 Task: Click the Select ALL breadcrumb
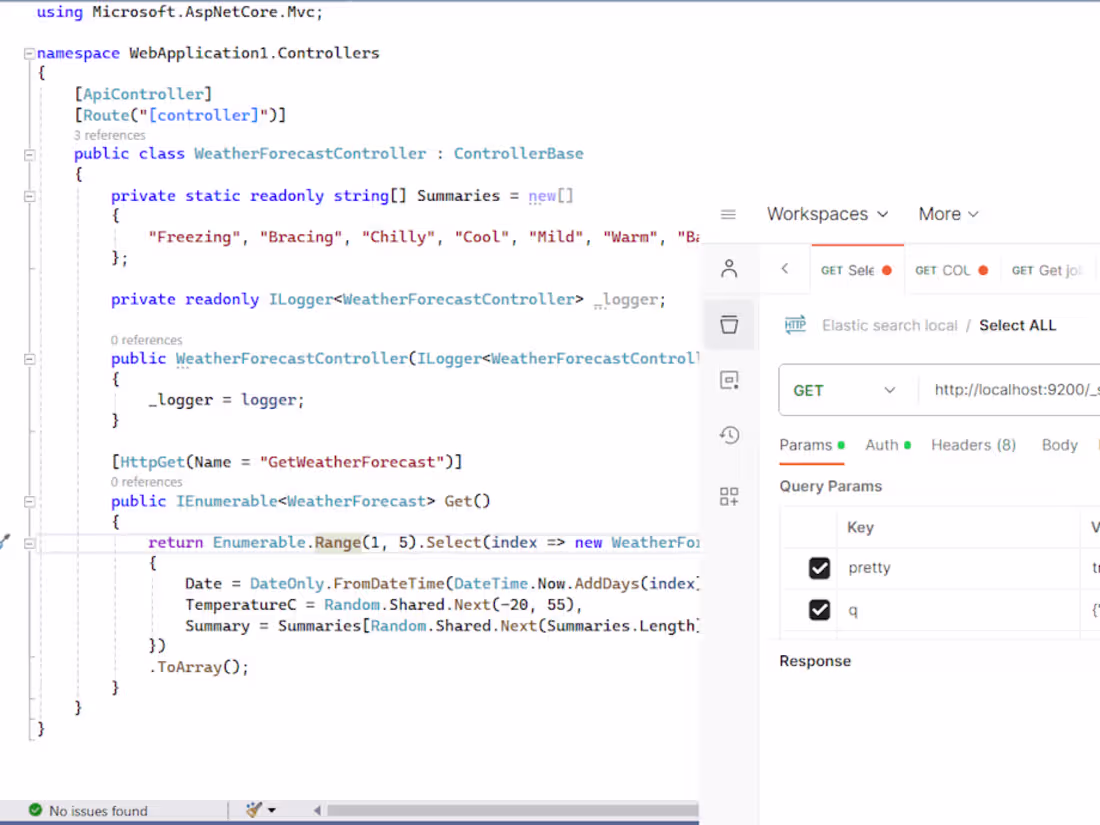(x=1017, y=325)
